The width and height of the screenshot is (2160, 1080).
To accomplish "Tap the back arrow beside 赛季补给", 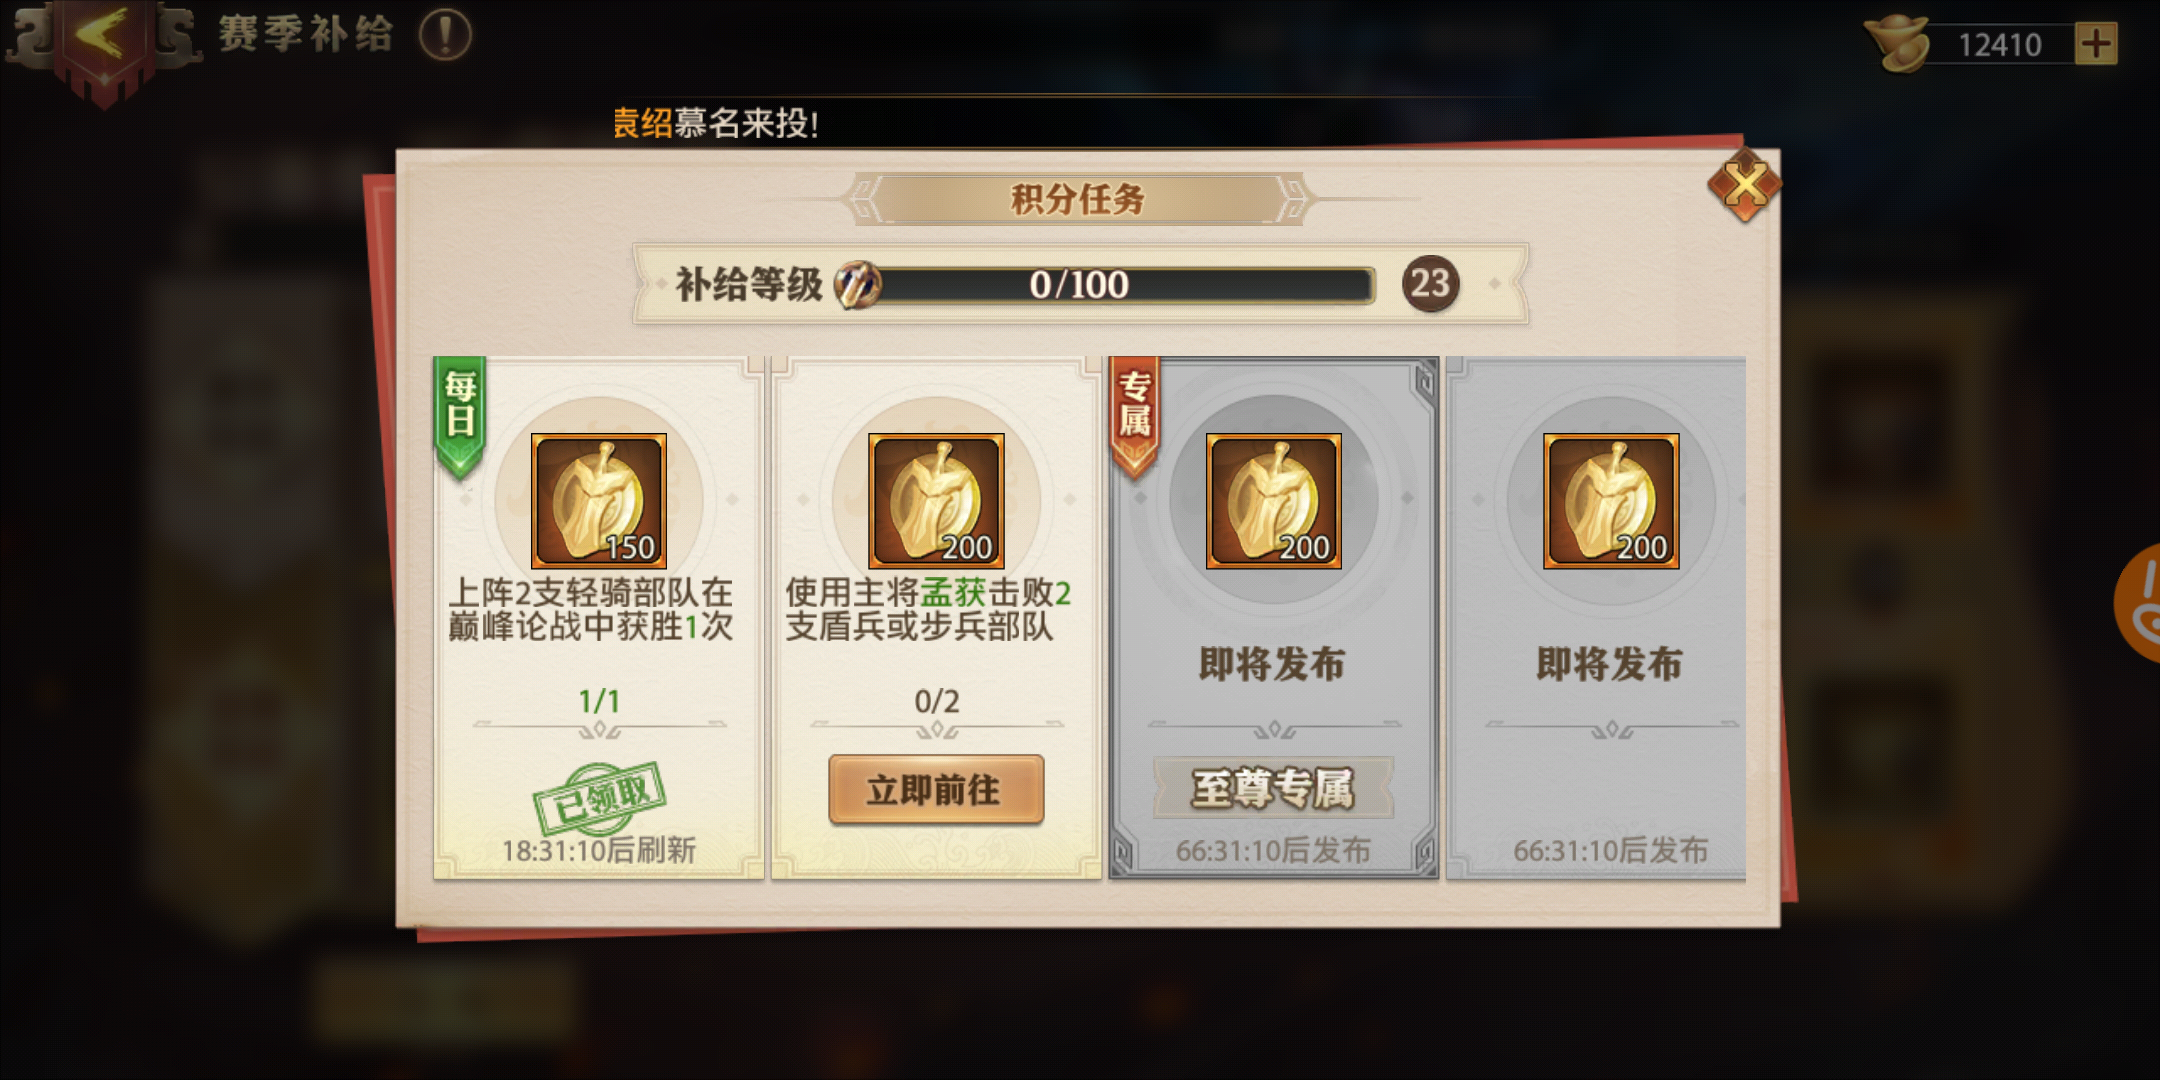I will click(102, 38).
